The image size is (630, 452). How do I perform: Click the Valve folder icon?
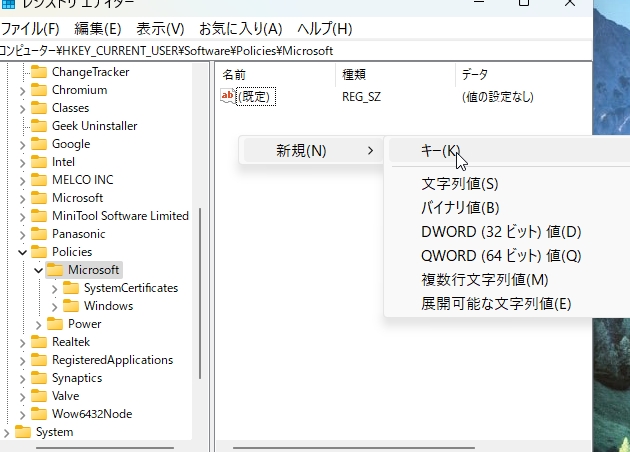click(39, 396)
